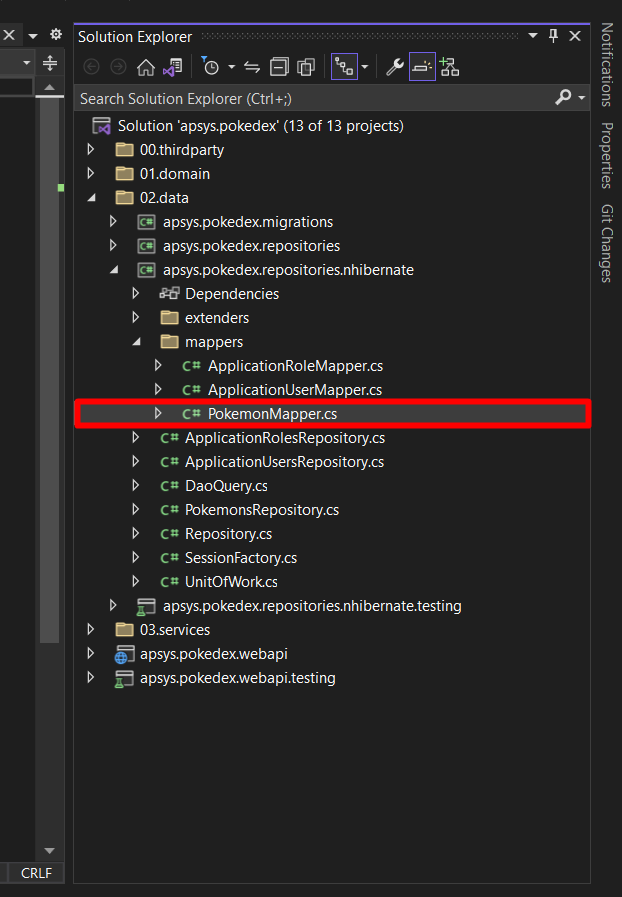Click the Show All Files icon
This screenshot has height=897, width=622.
pyautogui.click(x=306, y=67)
